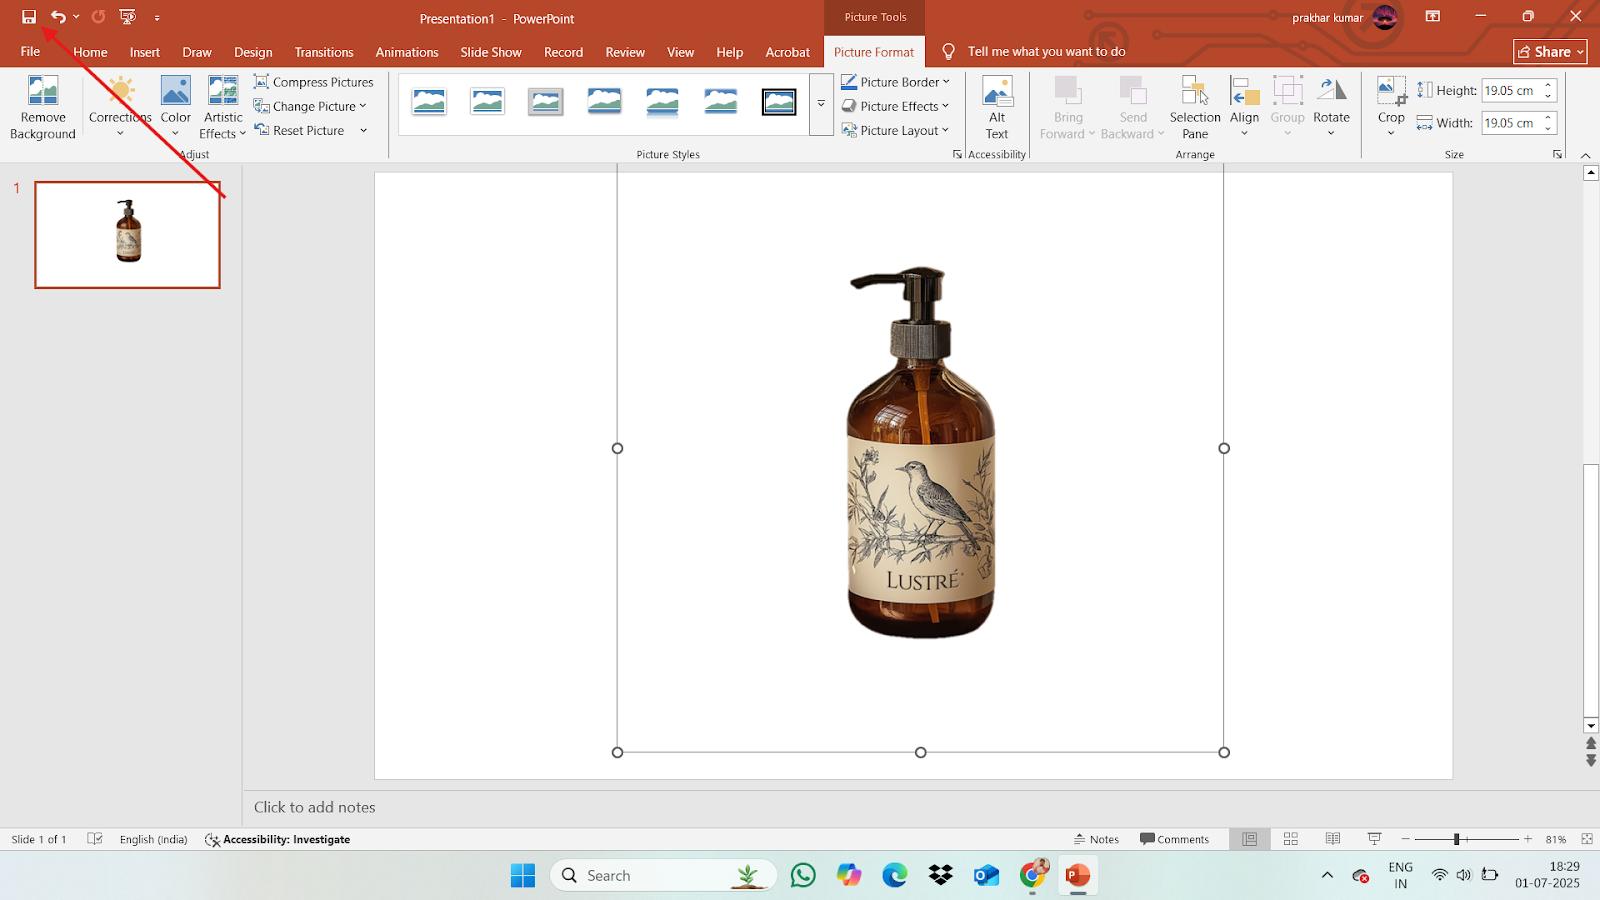Viewport: 1600px width, 900px height.
Task: Click Alt Text button
Action: point(997,107)
